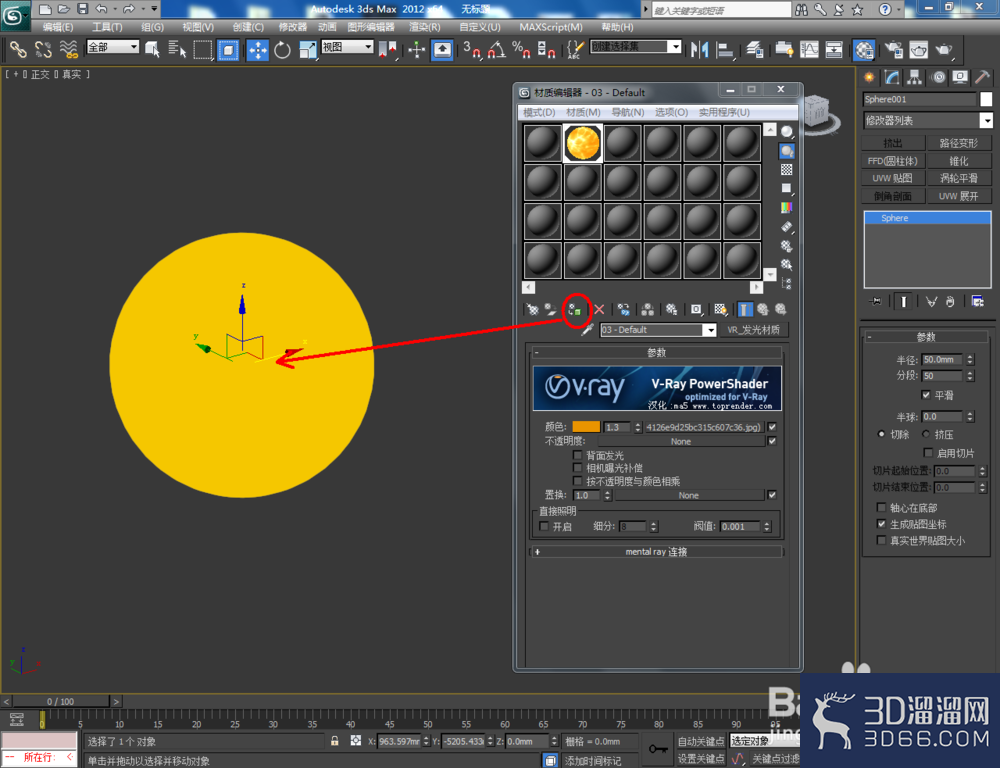Click Render Setup icon in main toolbar
This screenshot has height=768, width=1000.
(x=893, y=50)
